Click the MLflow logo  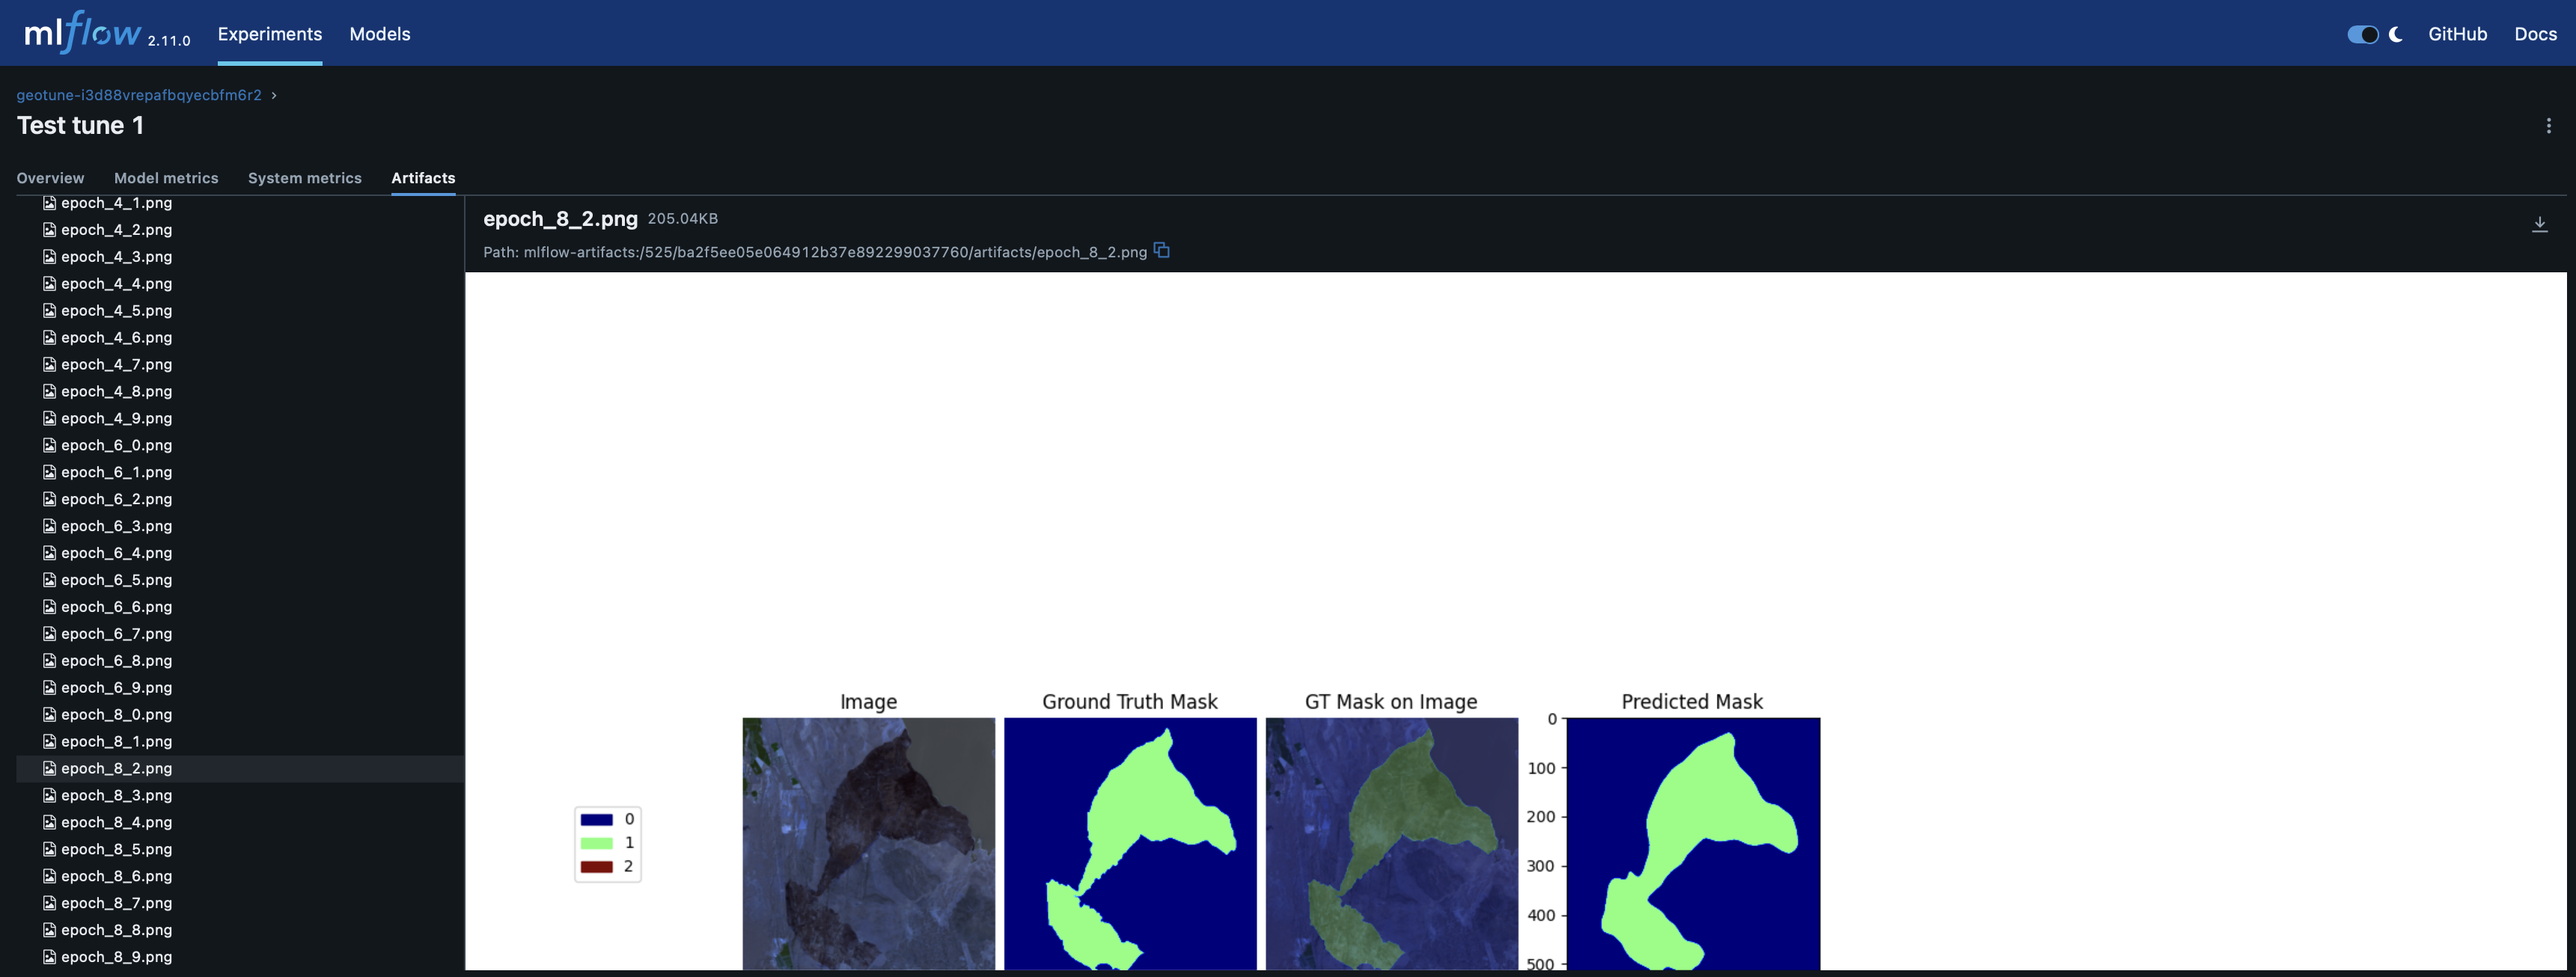(83, 33)
